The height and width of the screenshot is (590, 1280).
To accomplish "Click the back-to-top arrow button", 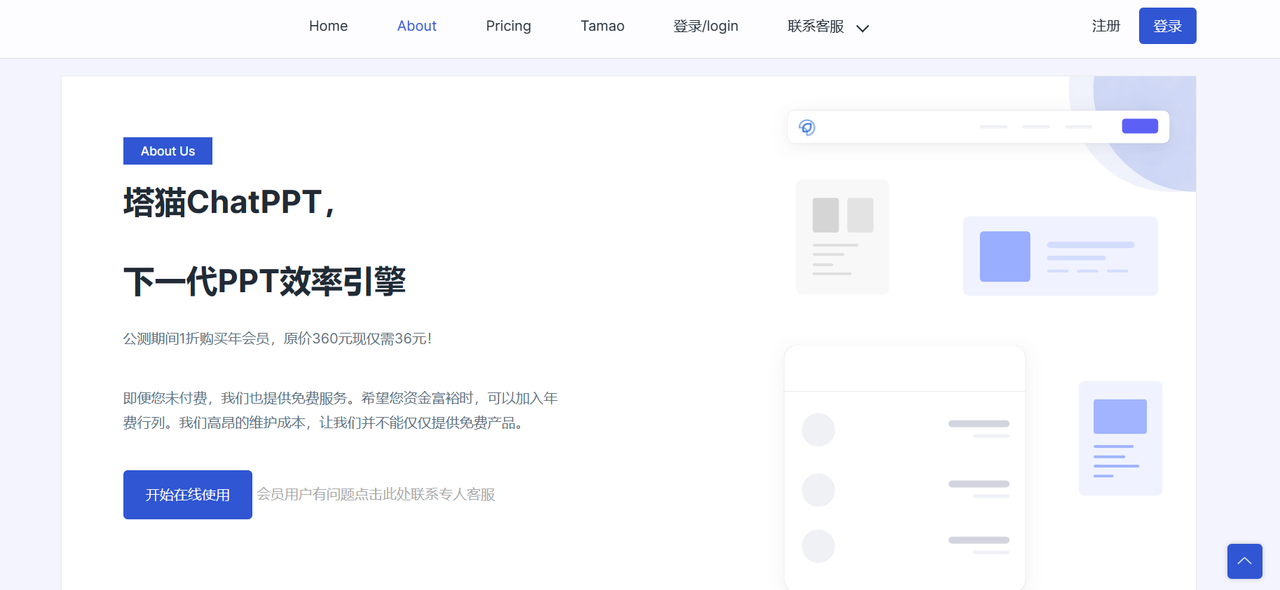I will (1245, 561).
